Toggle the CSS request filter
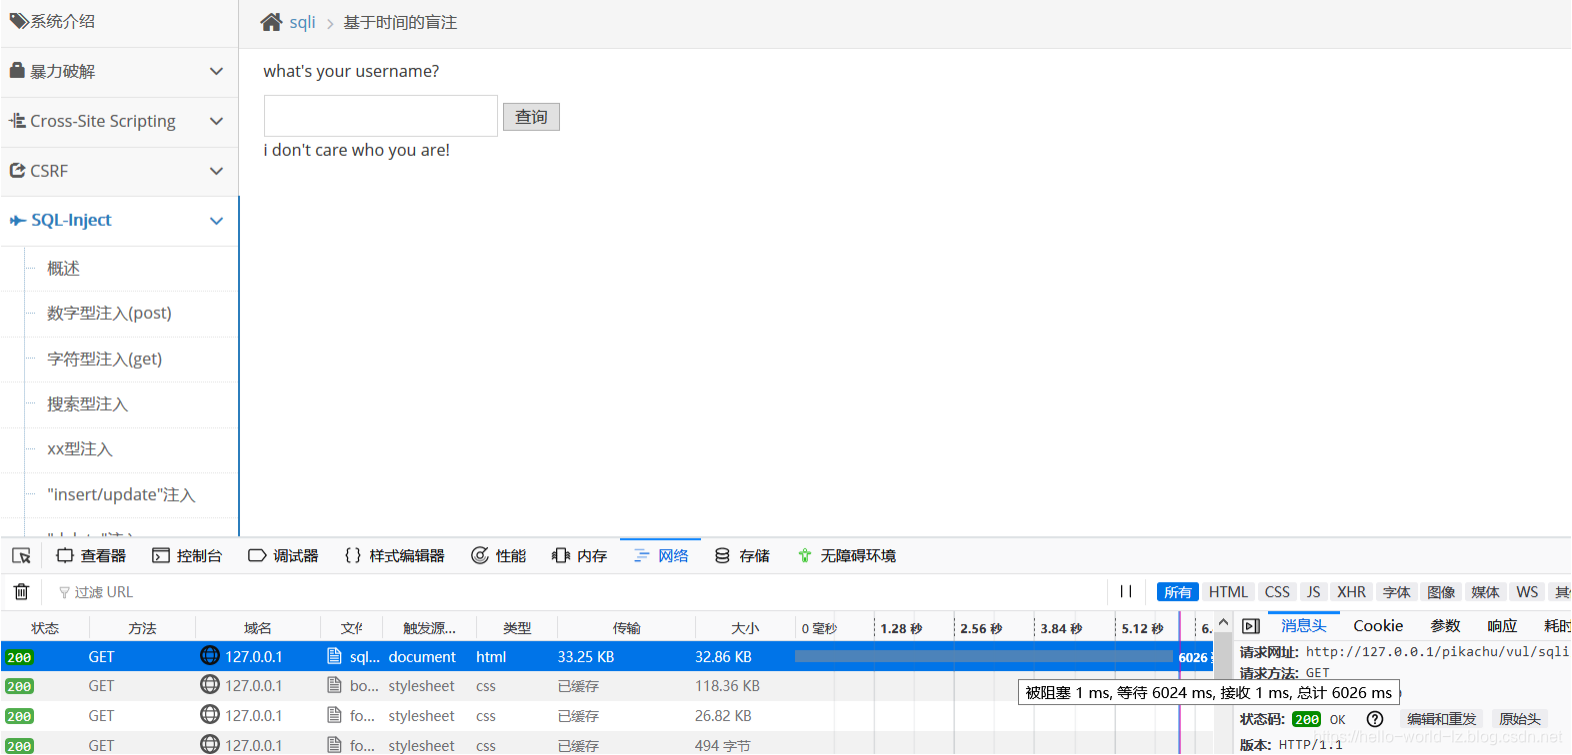 click(x=1277, y=592)
